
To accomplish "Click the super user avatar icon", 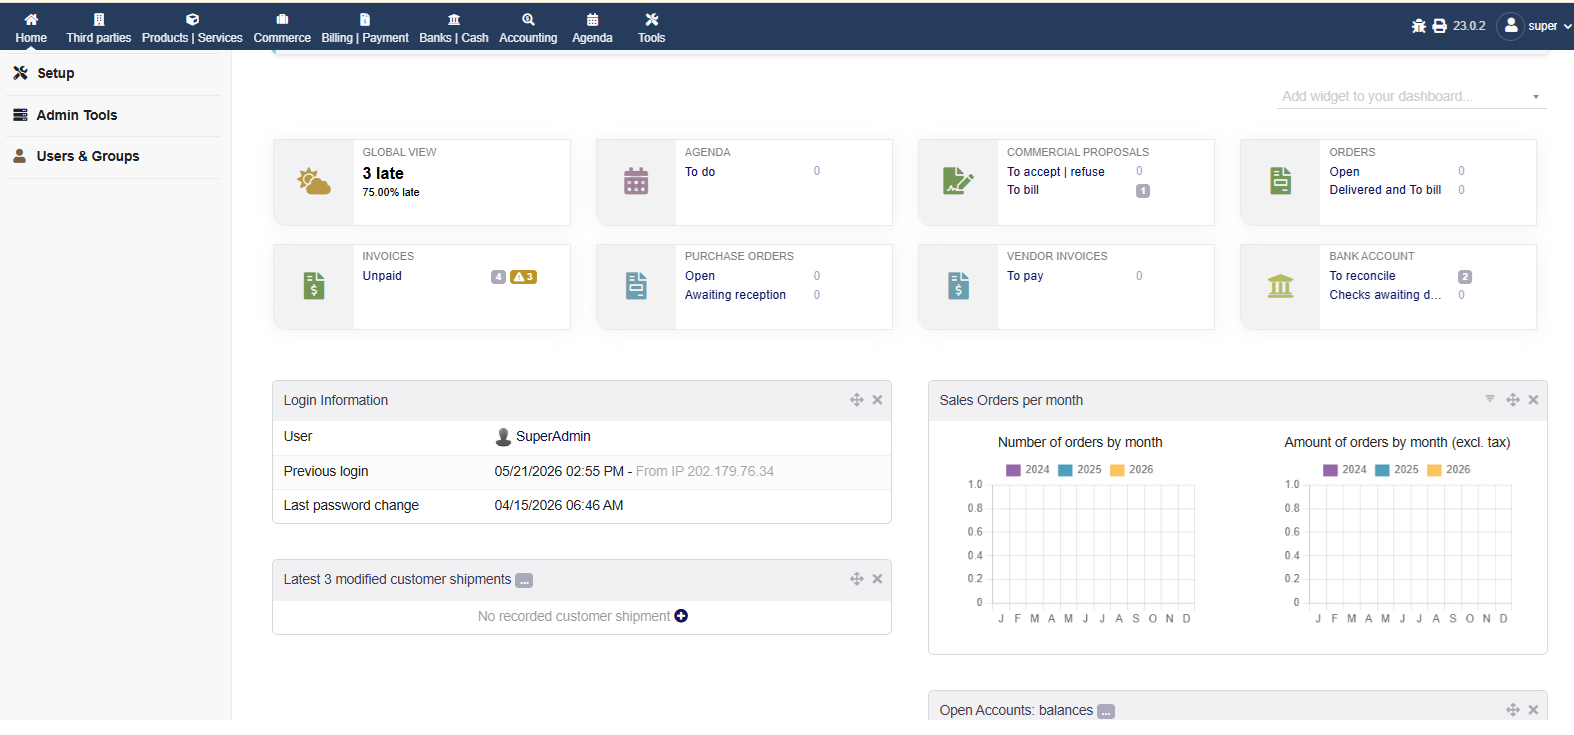I will [1511, 26].
